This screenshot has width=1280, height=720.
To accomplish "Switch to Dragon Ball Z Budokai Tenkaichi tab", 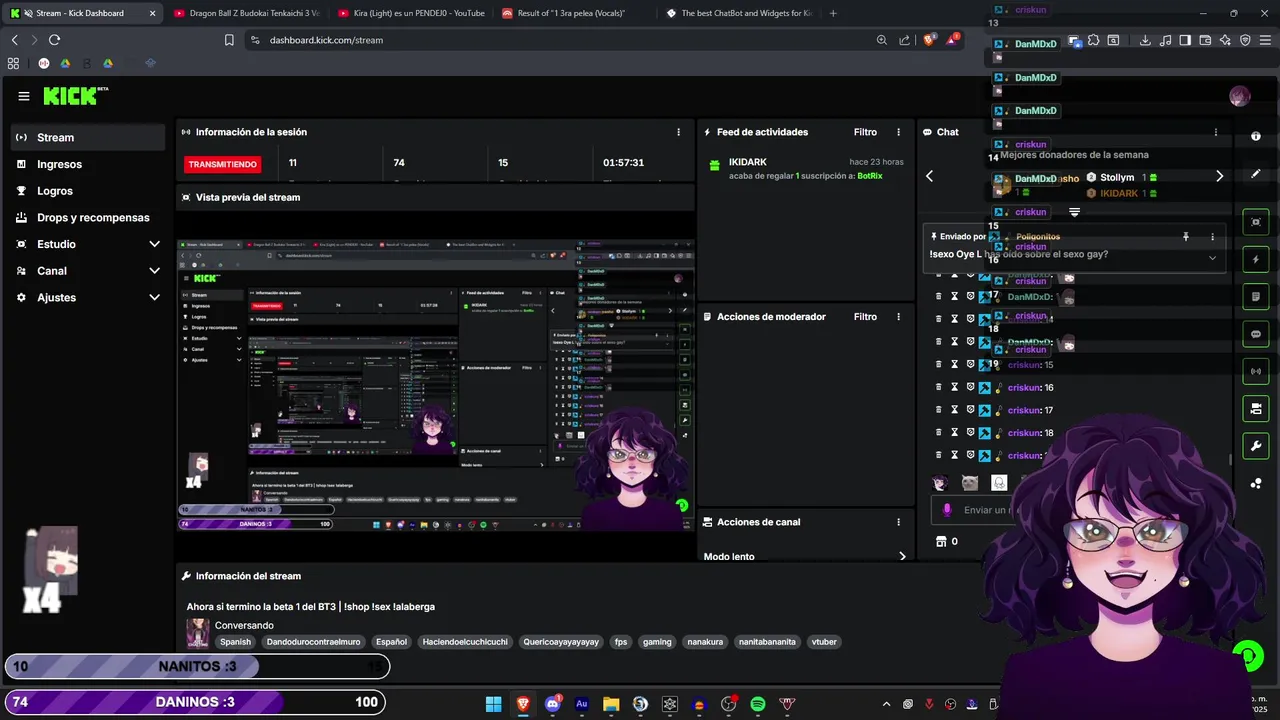I will (x=246, y=13).
